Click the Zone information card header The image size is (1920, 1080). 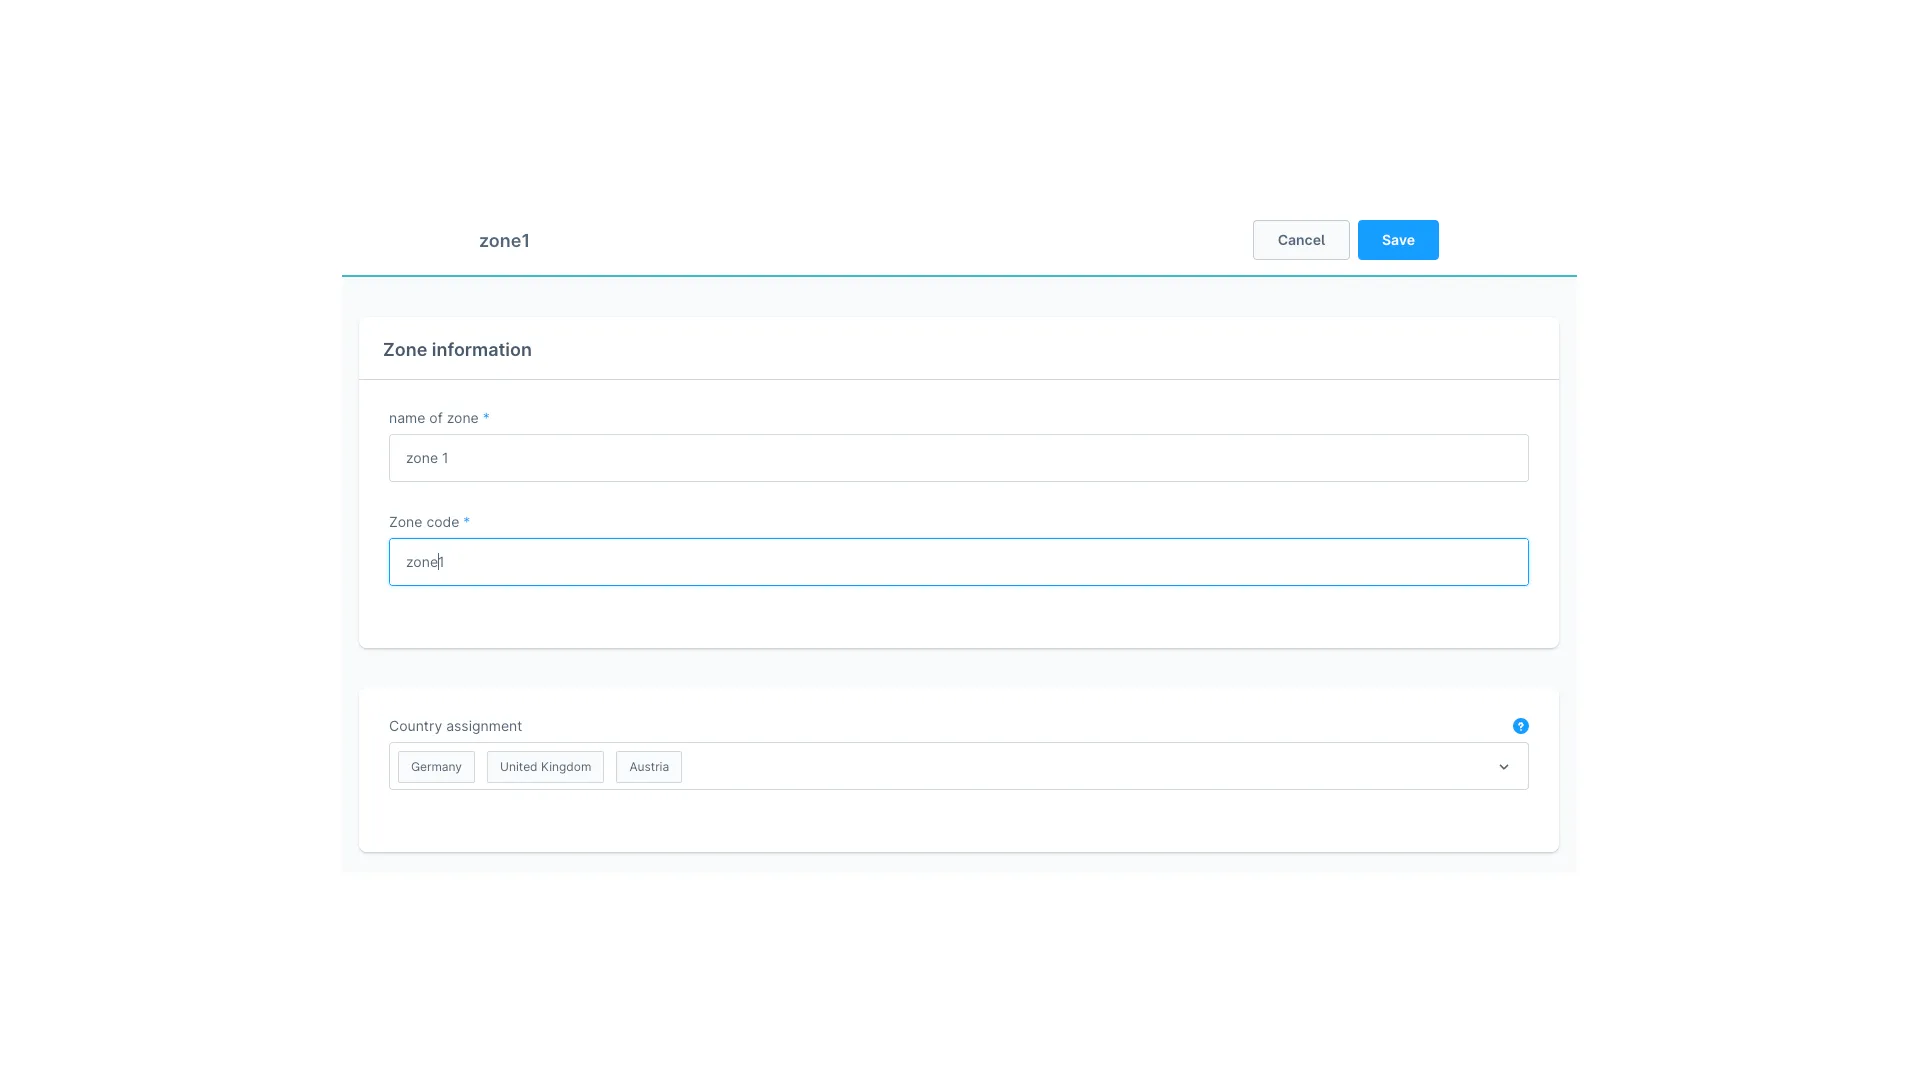point(457,350)
